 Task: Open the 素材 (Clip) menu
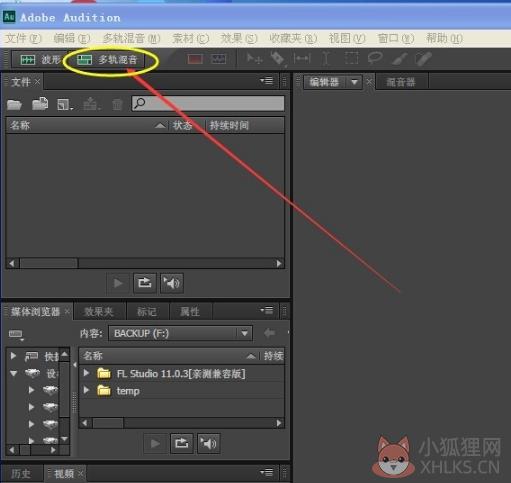pyautogui.click(x=190, y=38)
